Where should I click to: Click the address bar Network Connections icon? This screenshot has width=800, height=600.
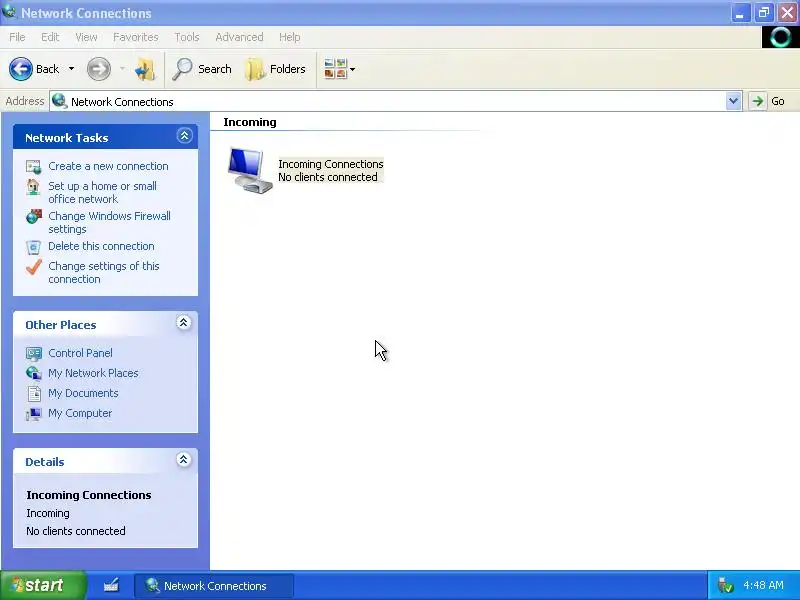point(59,101)
